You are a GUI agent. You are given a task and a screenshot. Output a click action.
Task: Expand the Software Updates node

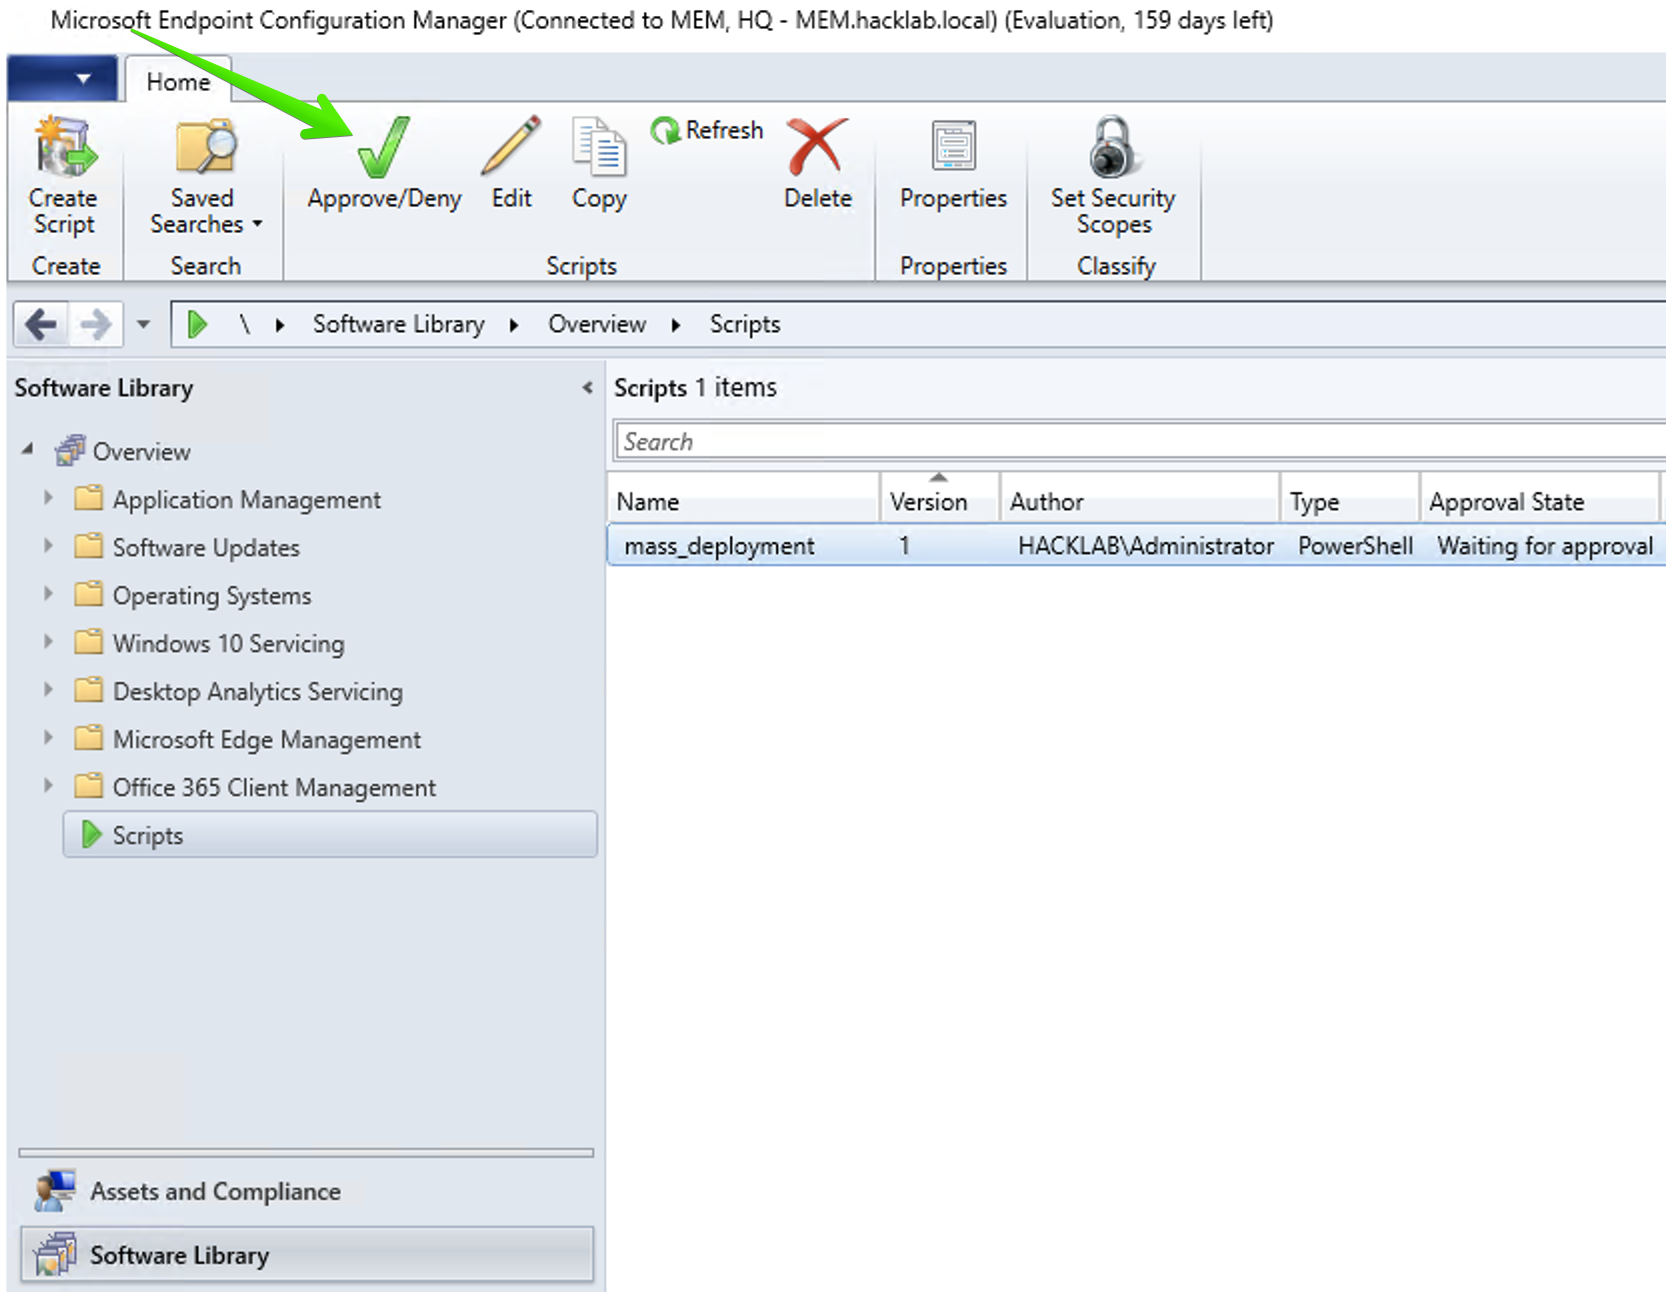(x=48, y=546)
